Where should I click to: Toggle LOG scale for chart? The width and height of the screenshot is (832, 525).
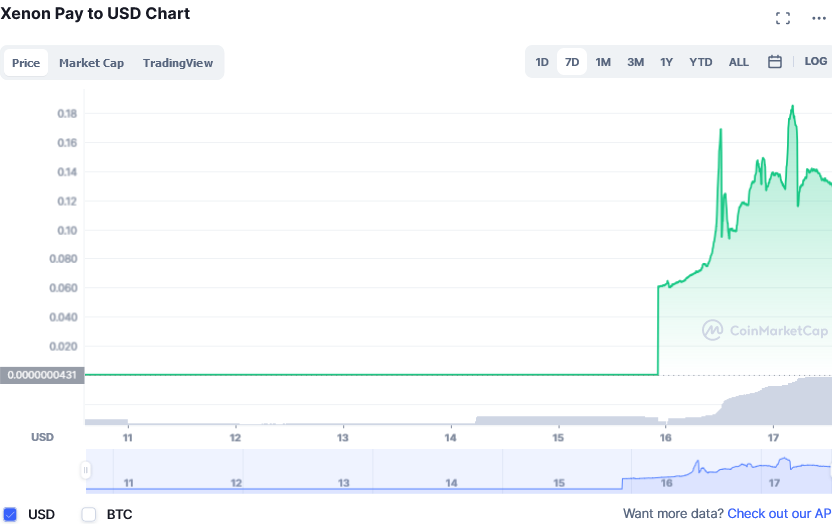tap(816, 61)
